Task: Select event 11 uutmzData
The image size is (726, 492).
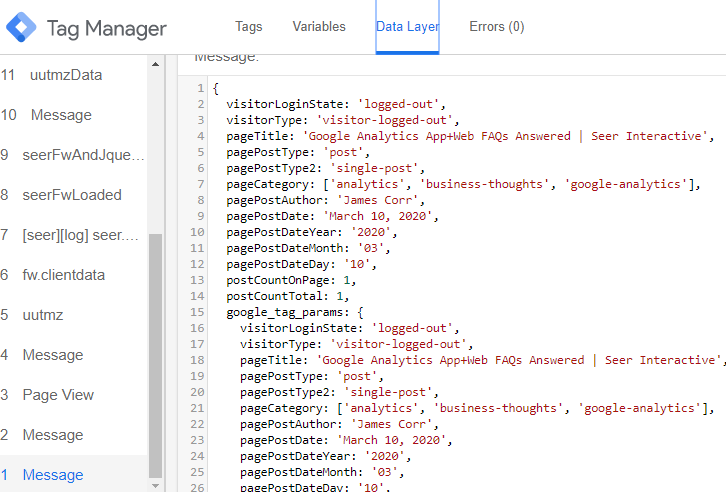Action: coord(65,75)
